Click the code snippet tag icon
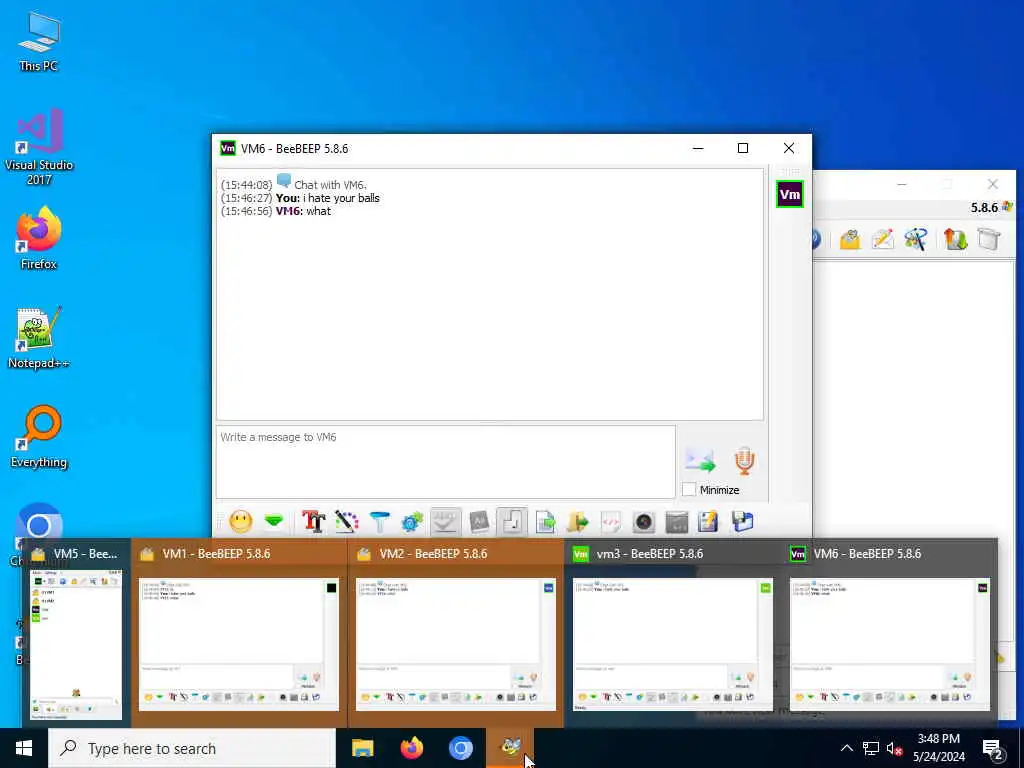The image size is (1024, 768). pyautogui.click(x=611, y=522)
